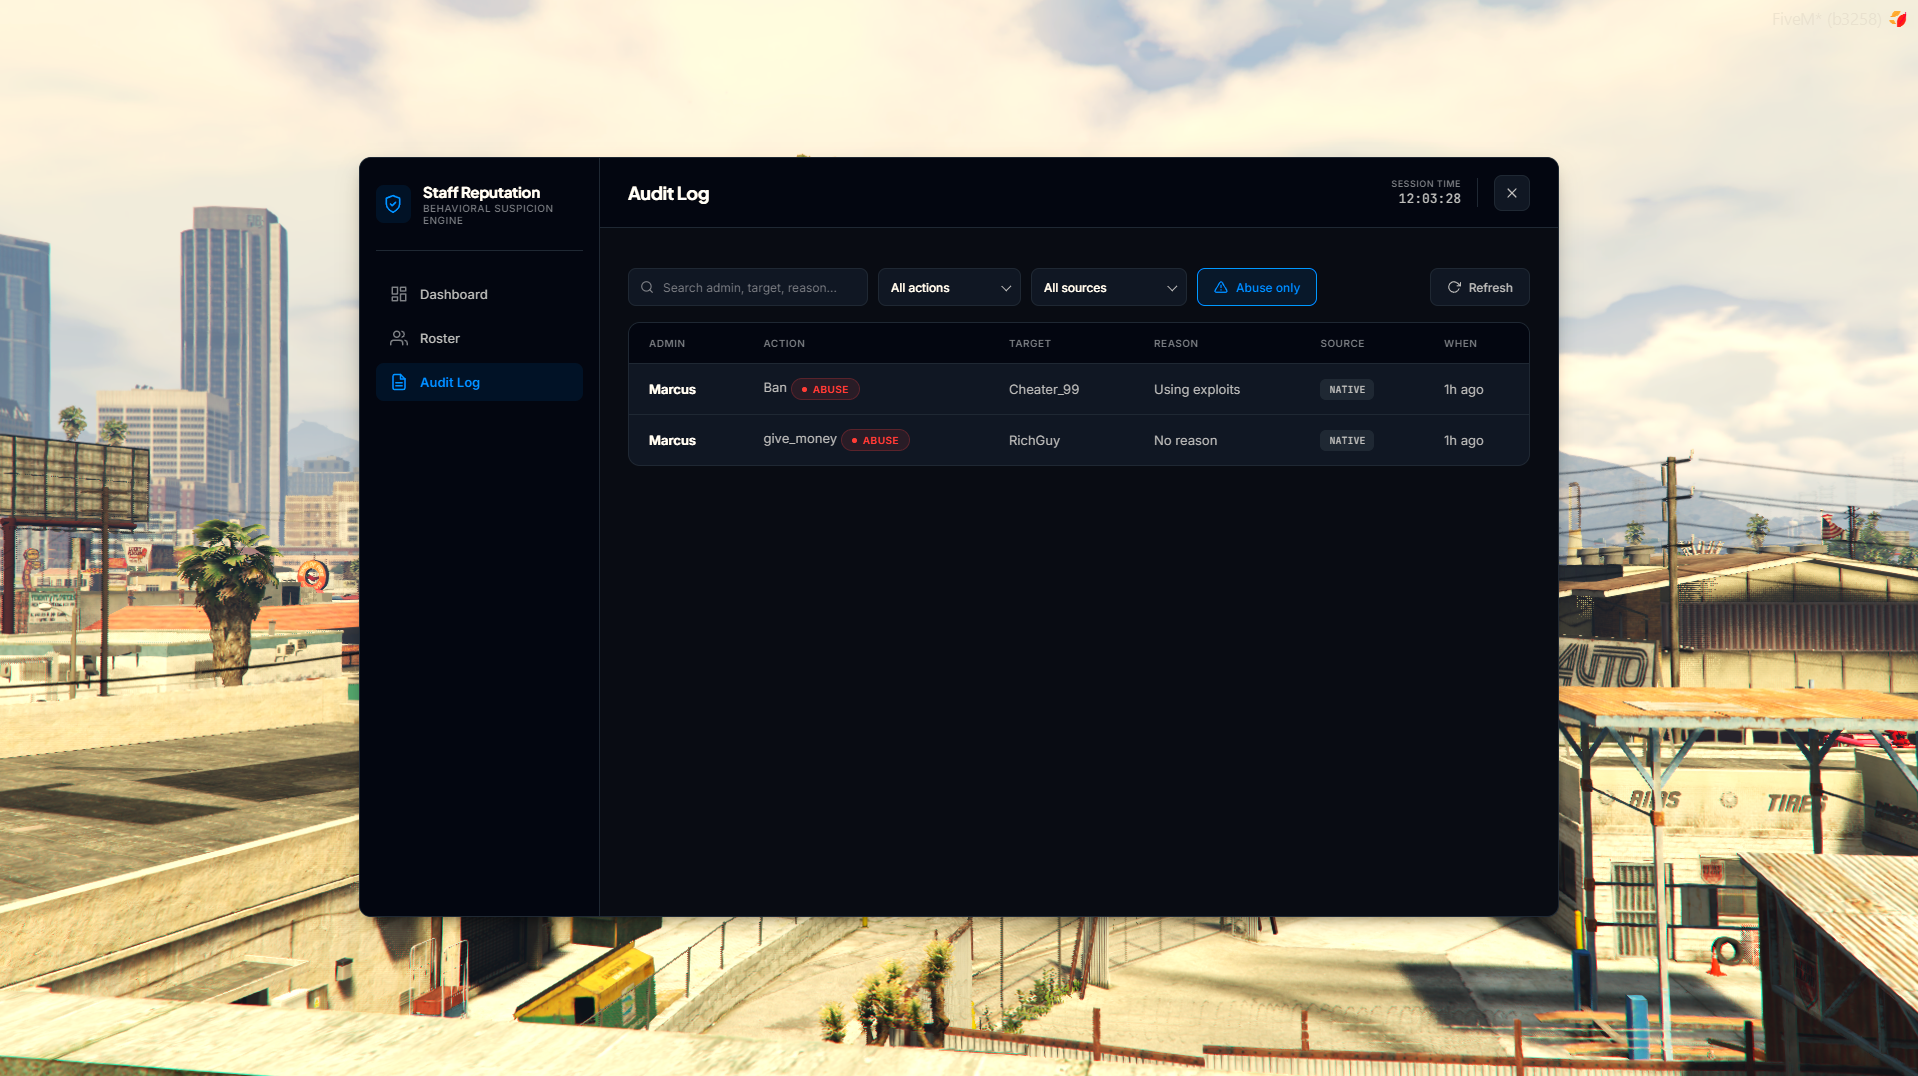Select the Audit Log menu item
Viewport: 1918px width, 1076px height.
pyautogui.click(x=479, y=382)
